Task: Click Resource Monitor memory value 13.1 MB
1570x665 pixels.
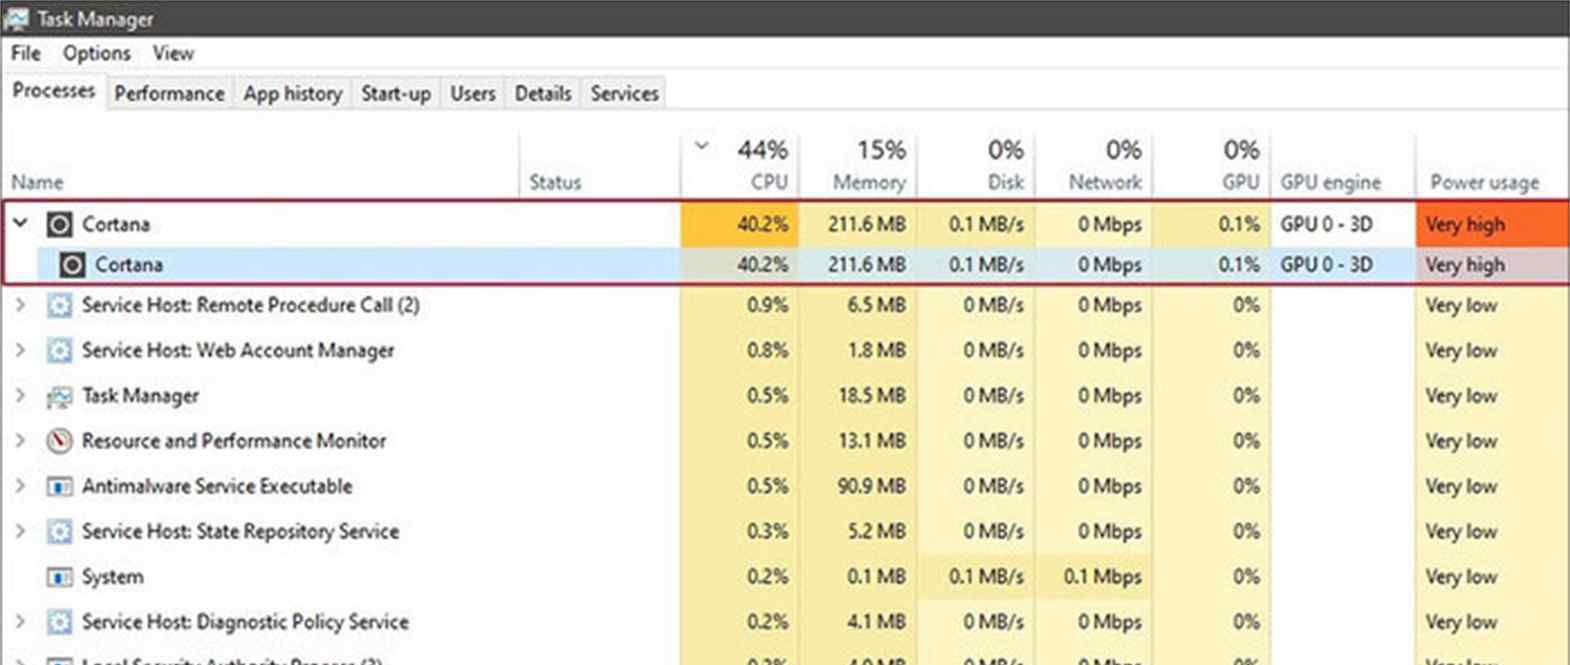Action: pyautogui.click(x=872, y=441)
